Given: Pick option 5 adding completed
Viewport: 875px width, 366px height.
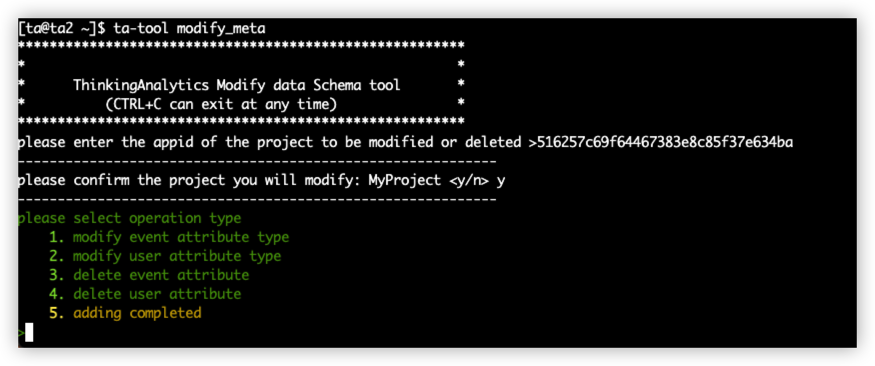Looking at the screenshot, I should [125, 313].
